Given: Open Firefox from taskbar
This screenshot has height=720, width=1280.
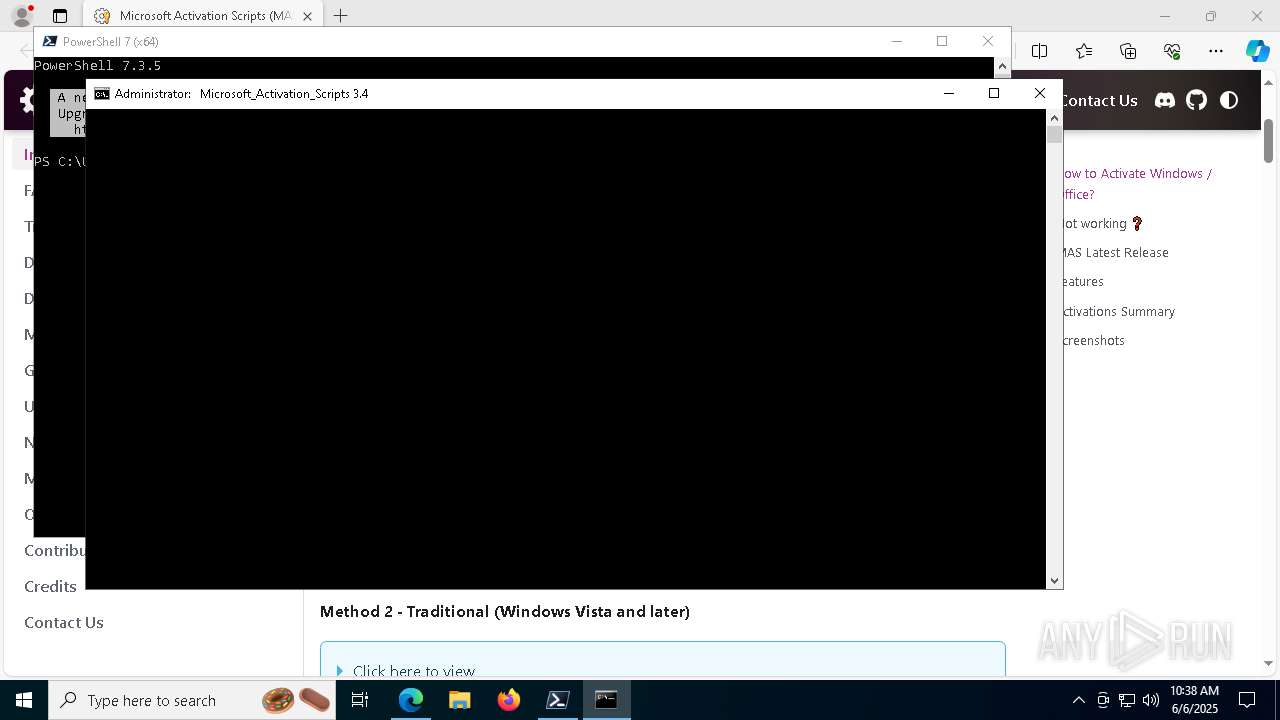Looking at the screenshot, I should [509, 700].
